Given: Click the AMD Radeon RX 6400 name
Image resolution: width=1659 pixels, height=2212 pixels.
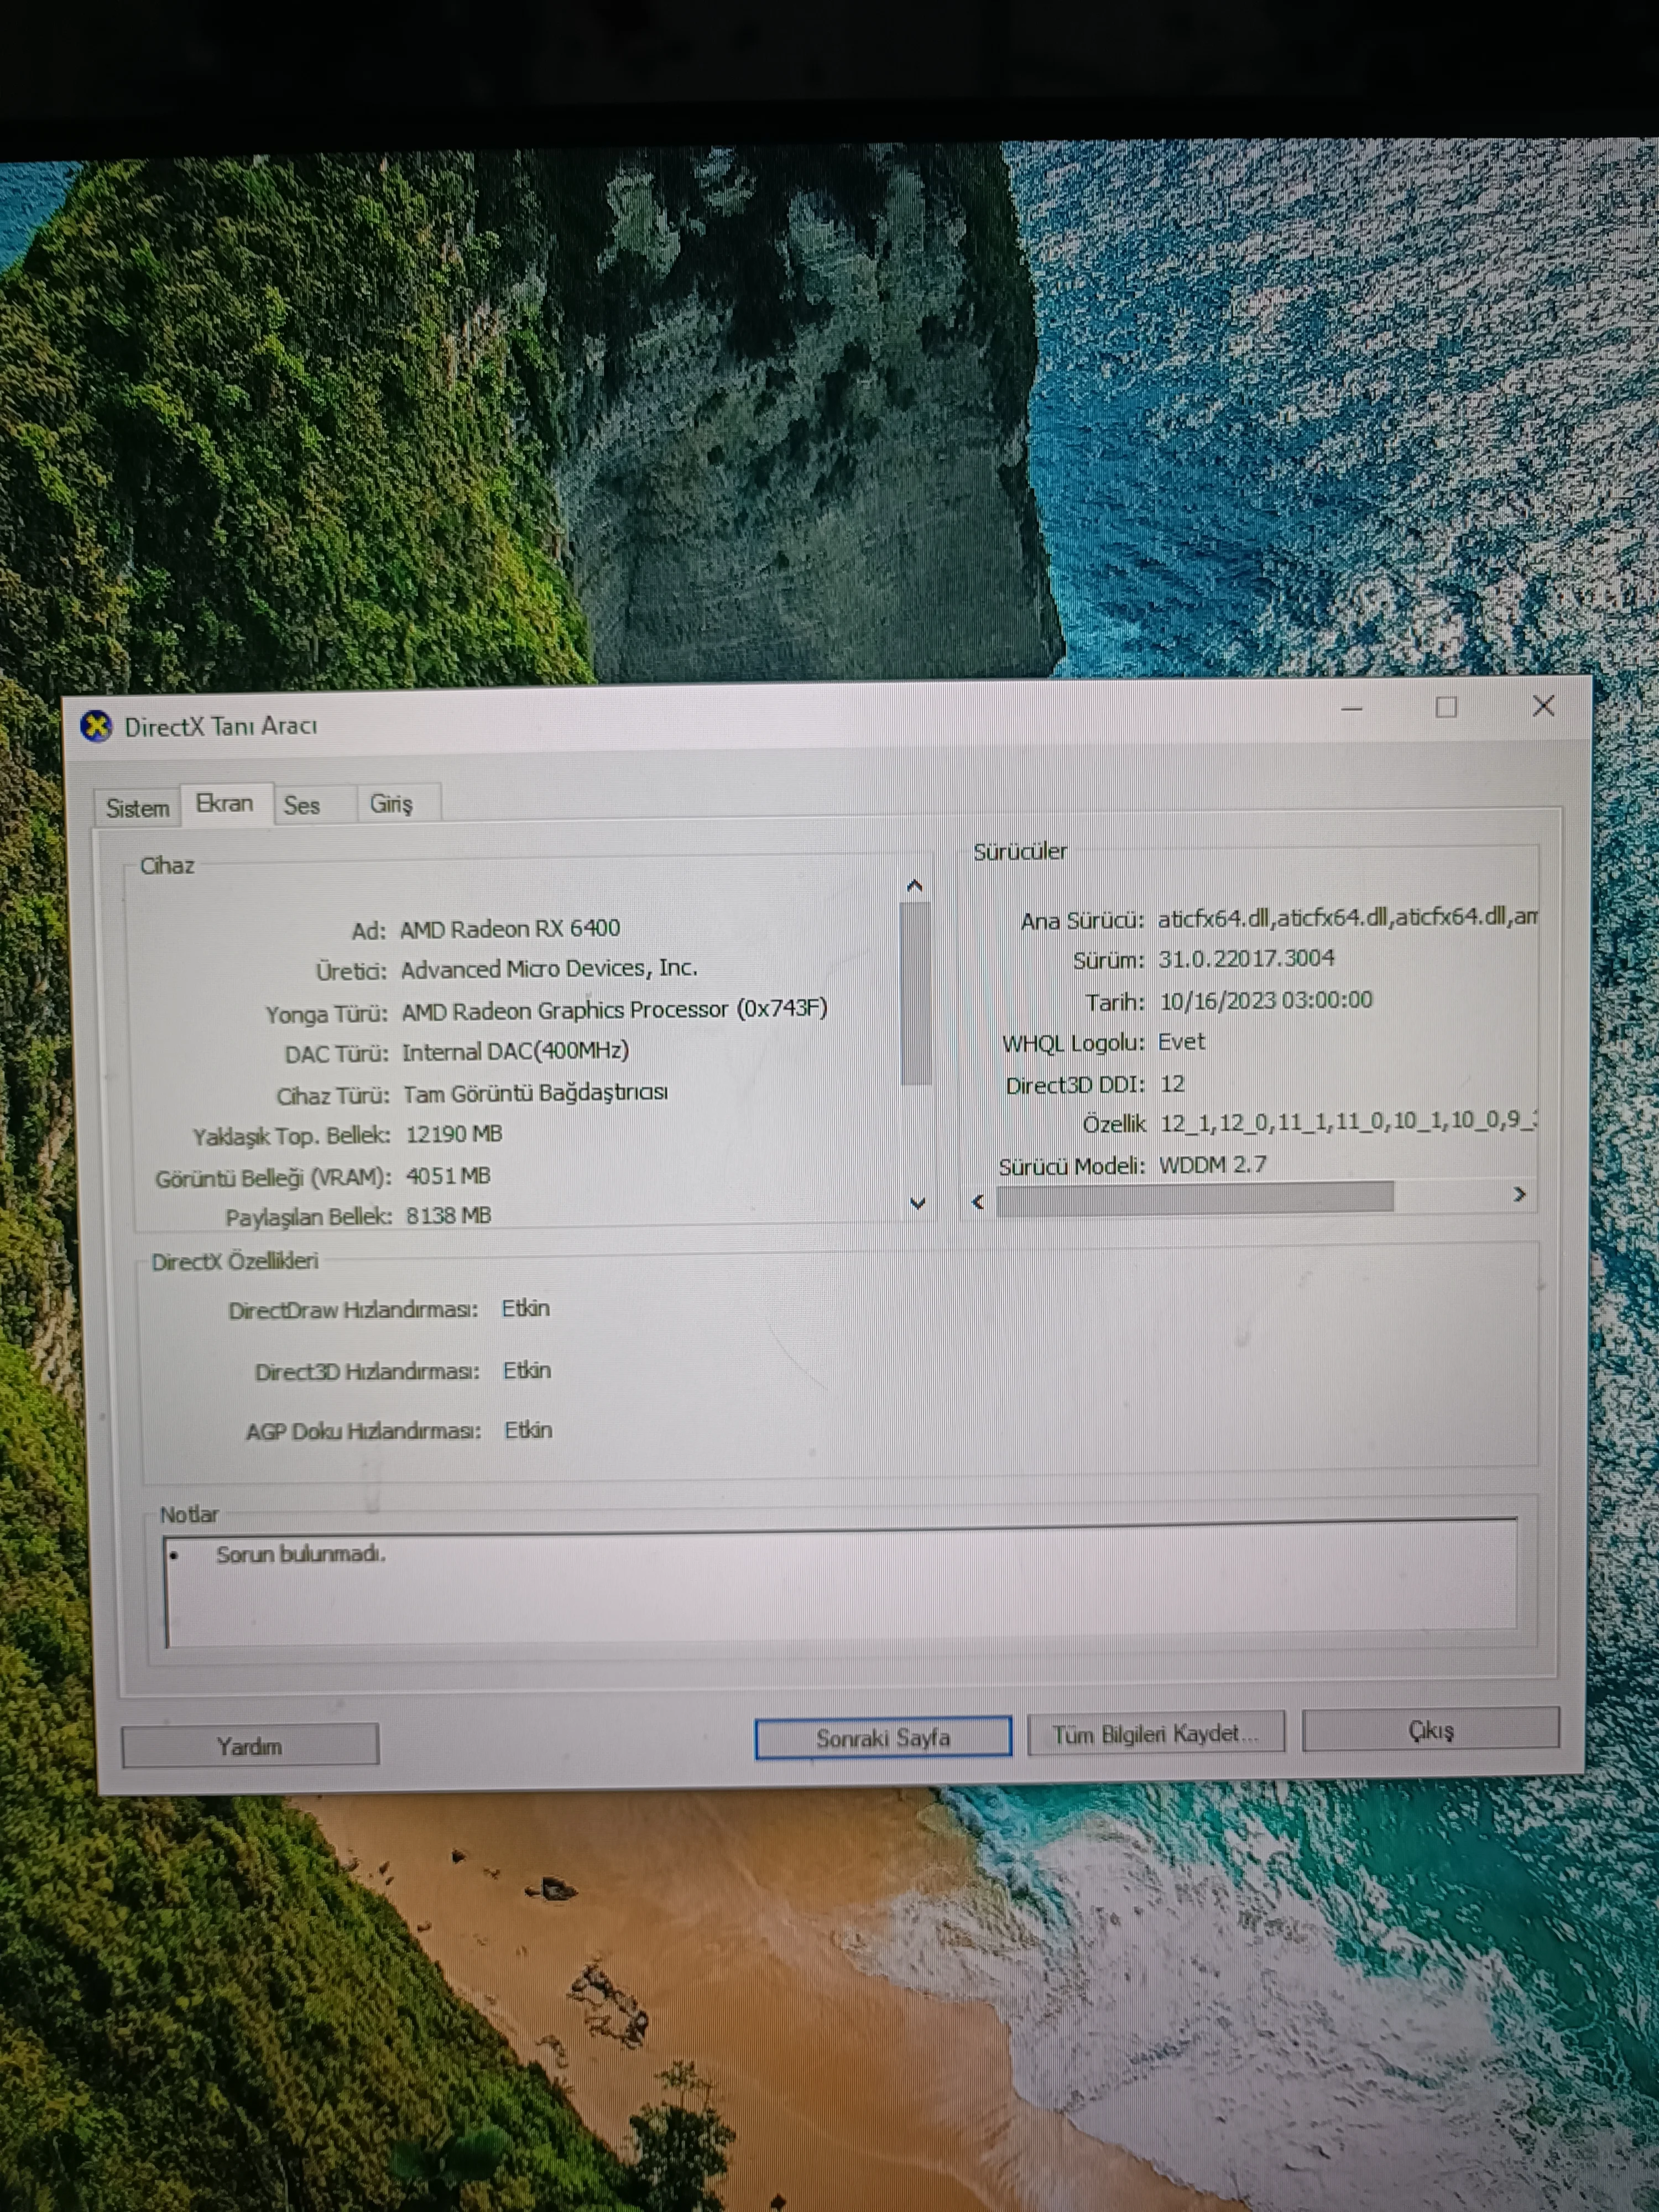Looking at the screenshot, I should pyautogui.click(x=510, y=929).
